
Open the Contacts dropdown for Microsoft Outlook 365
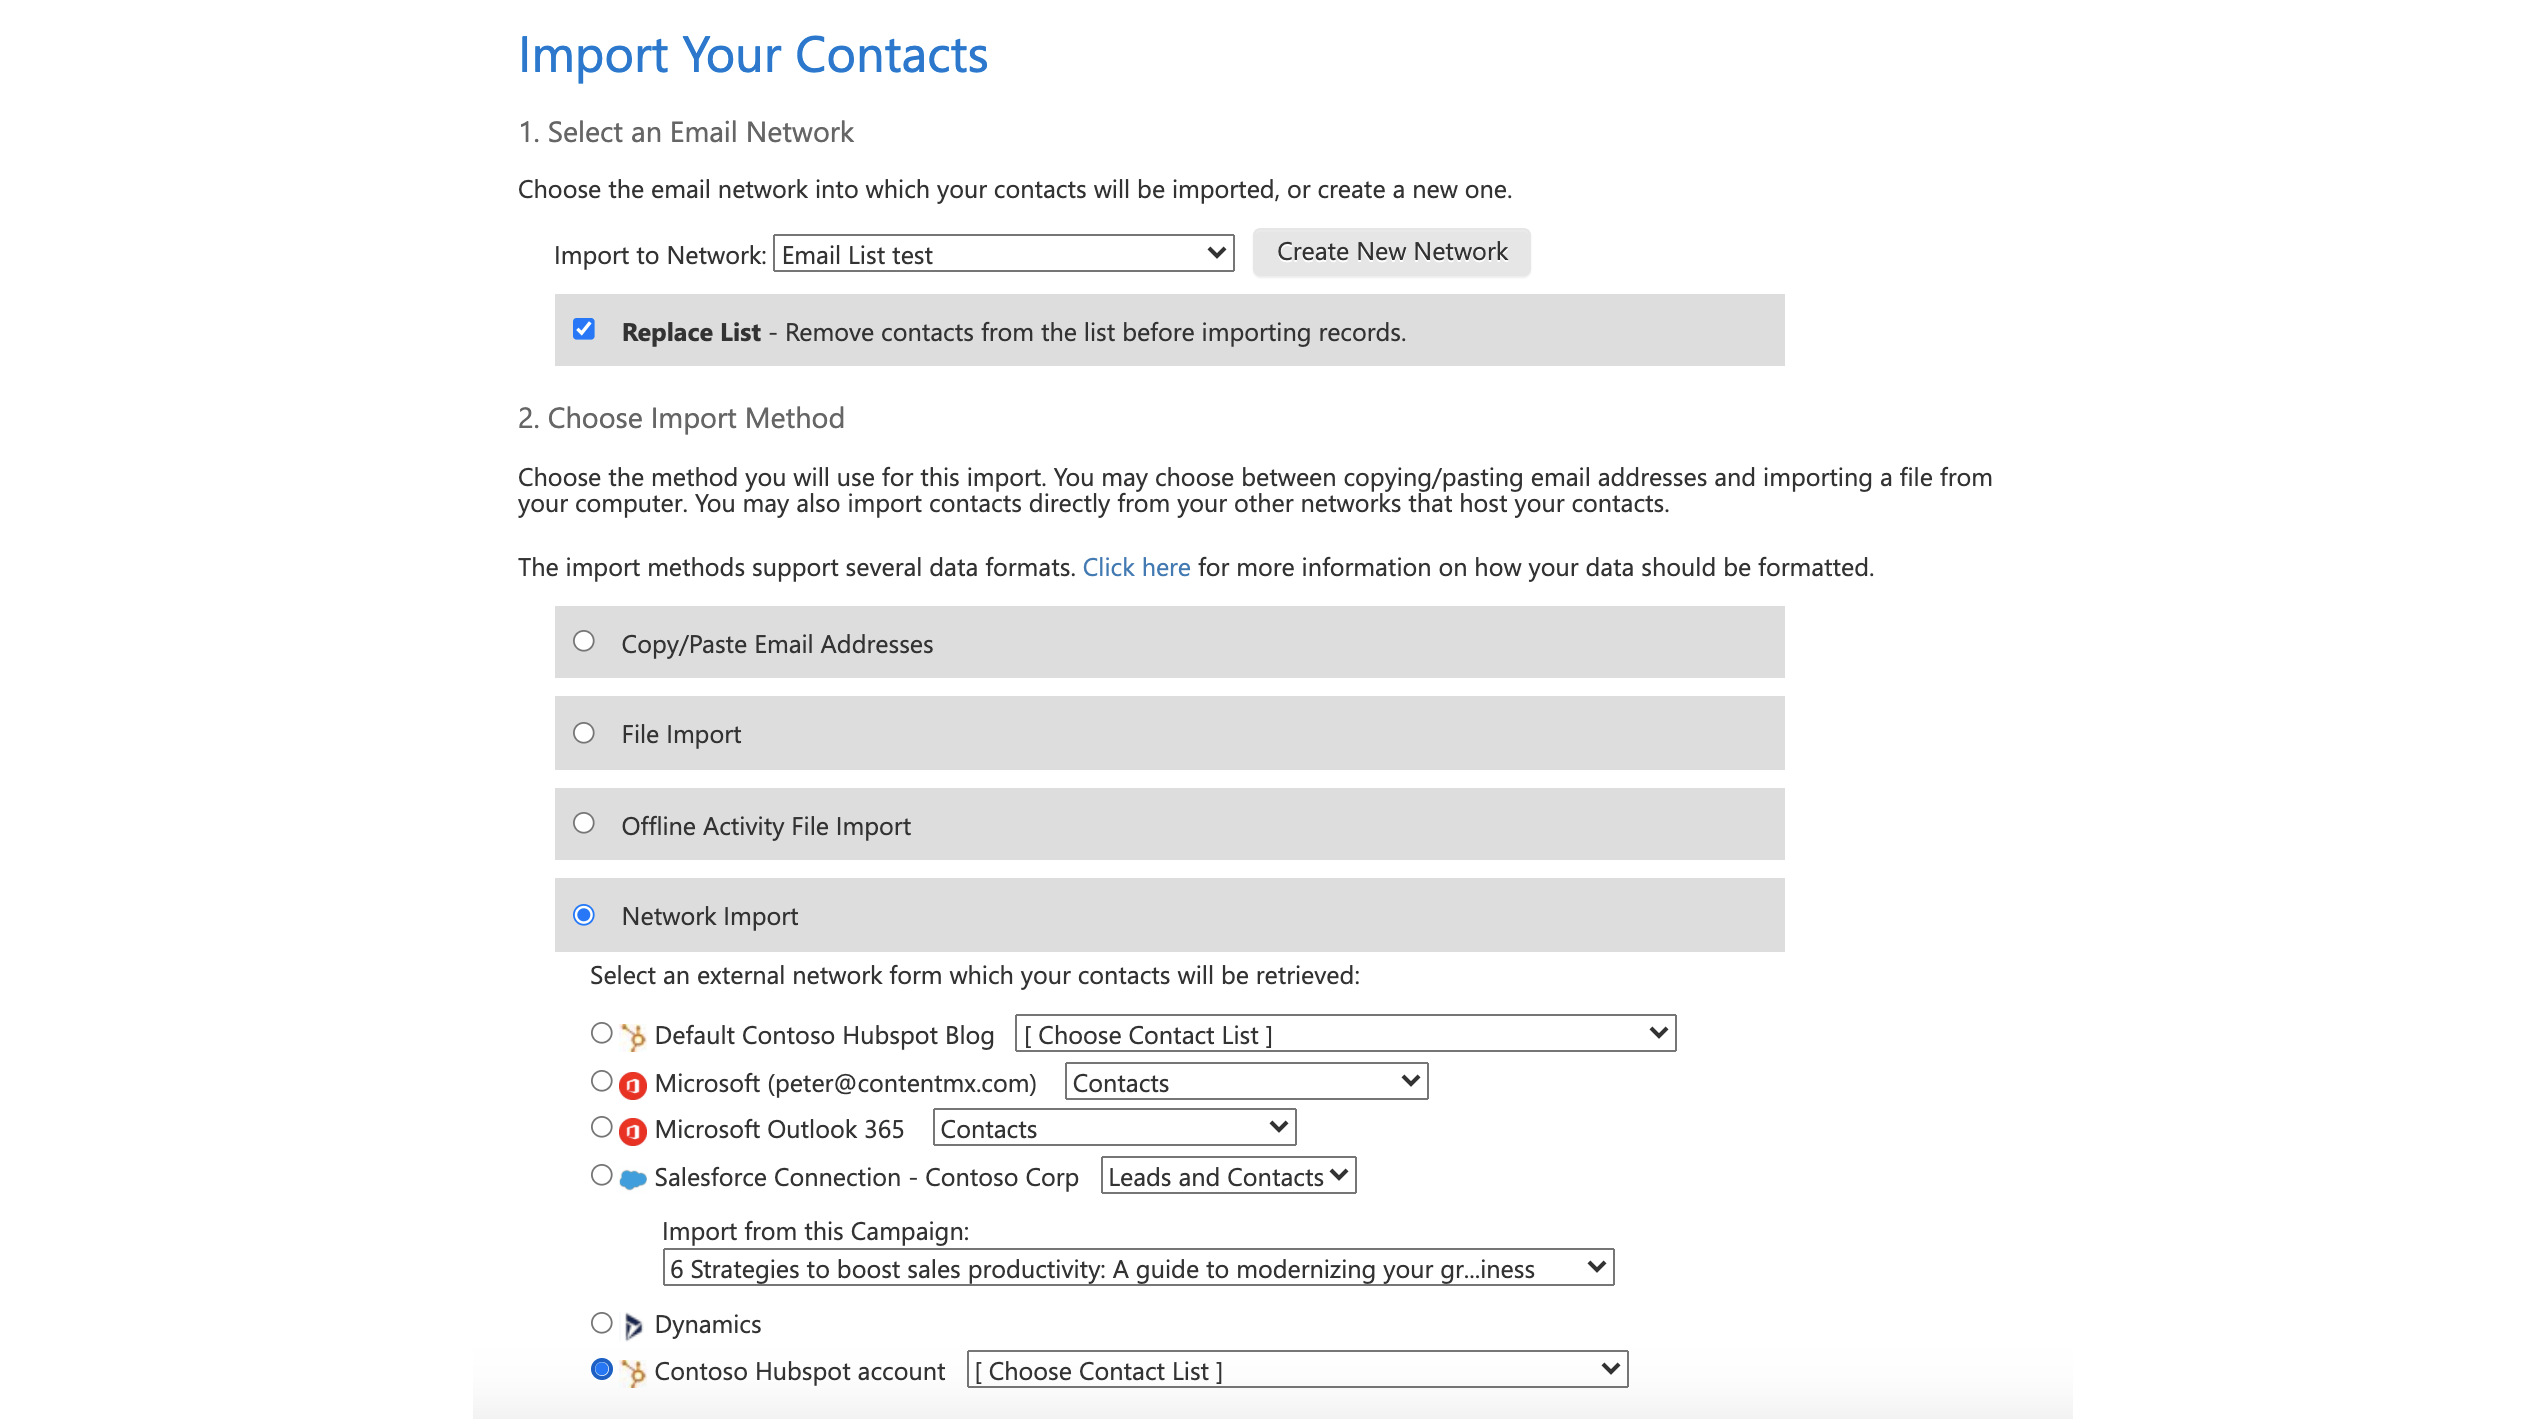(1113, 1127)
